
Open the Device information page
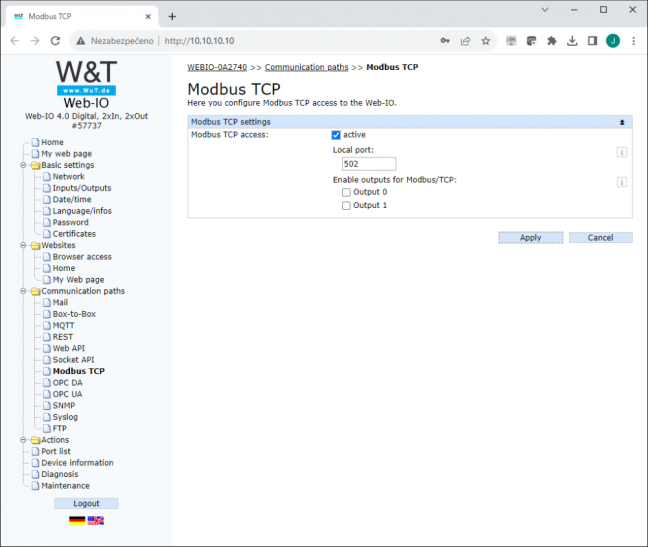click(77, 463)
